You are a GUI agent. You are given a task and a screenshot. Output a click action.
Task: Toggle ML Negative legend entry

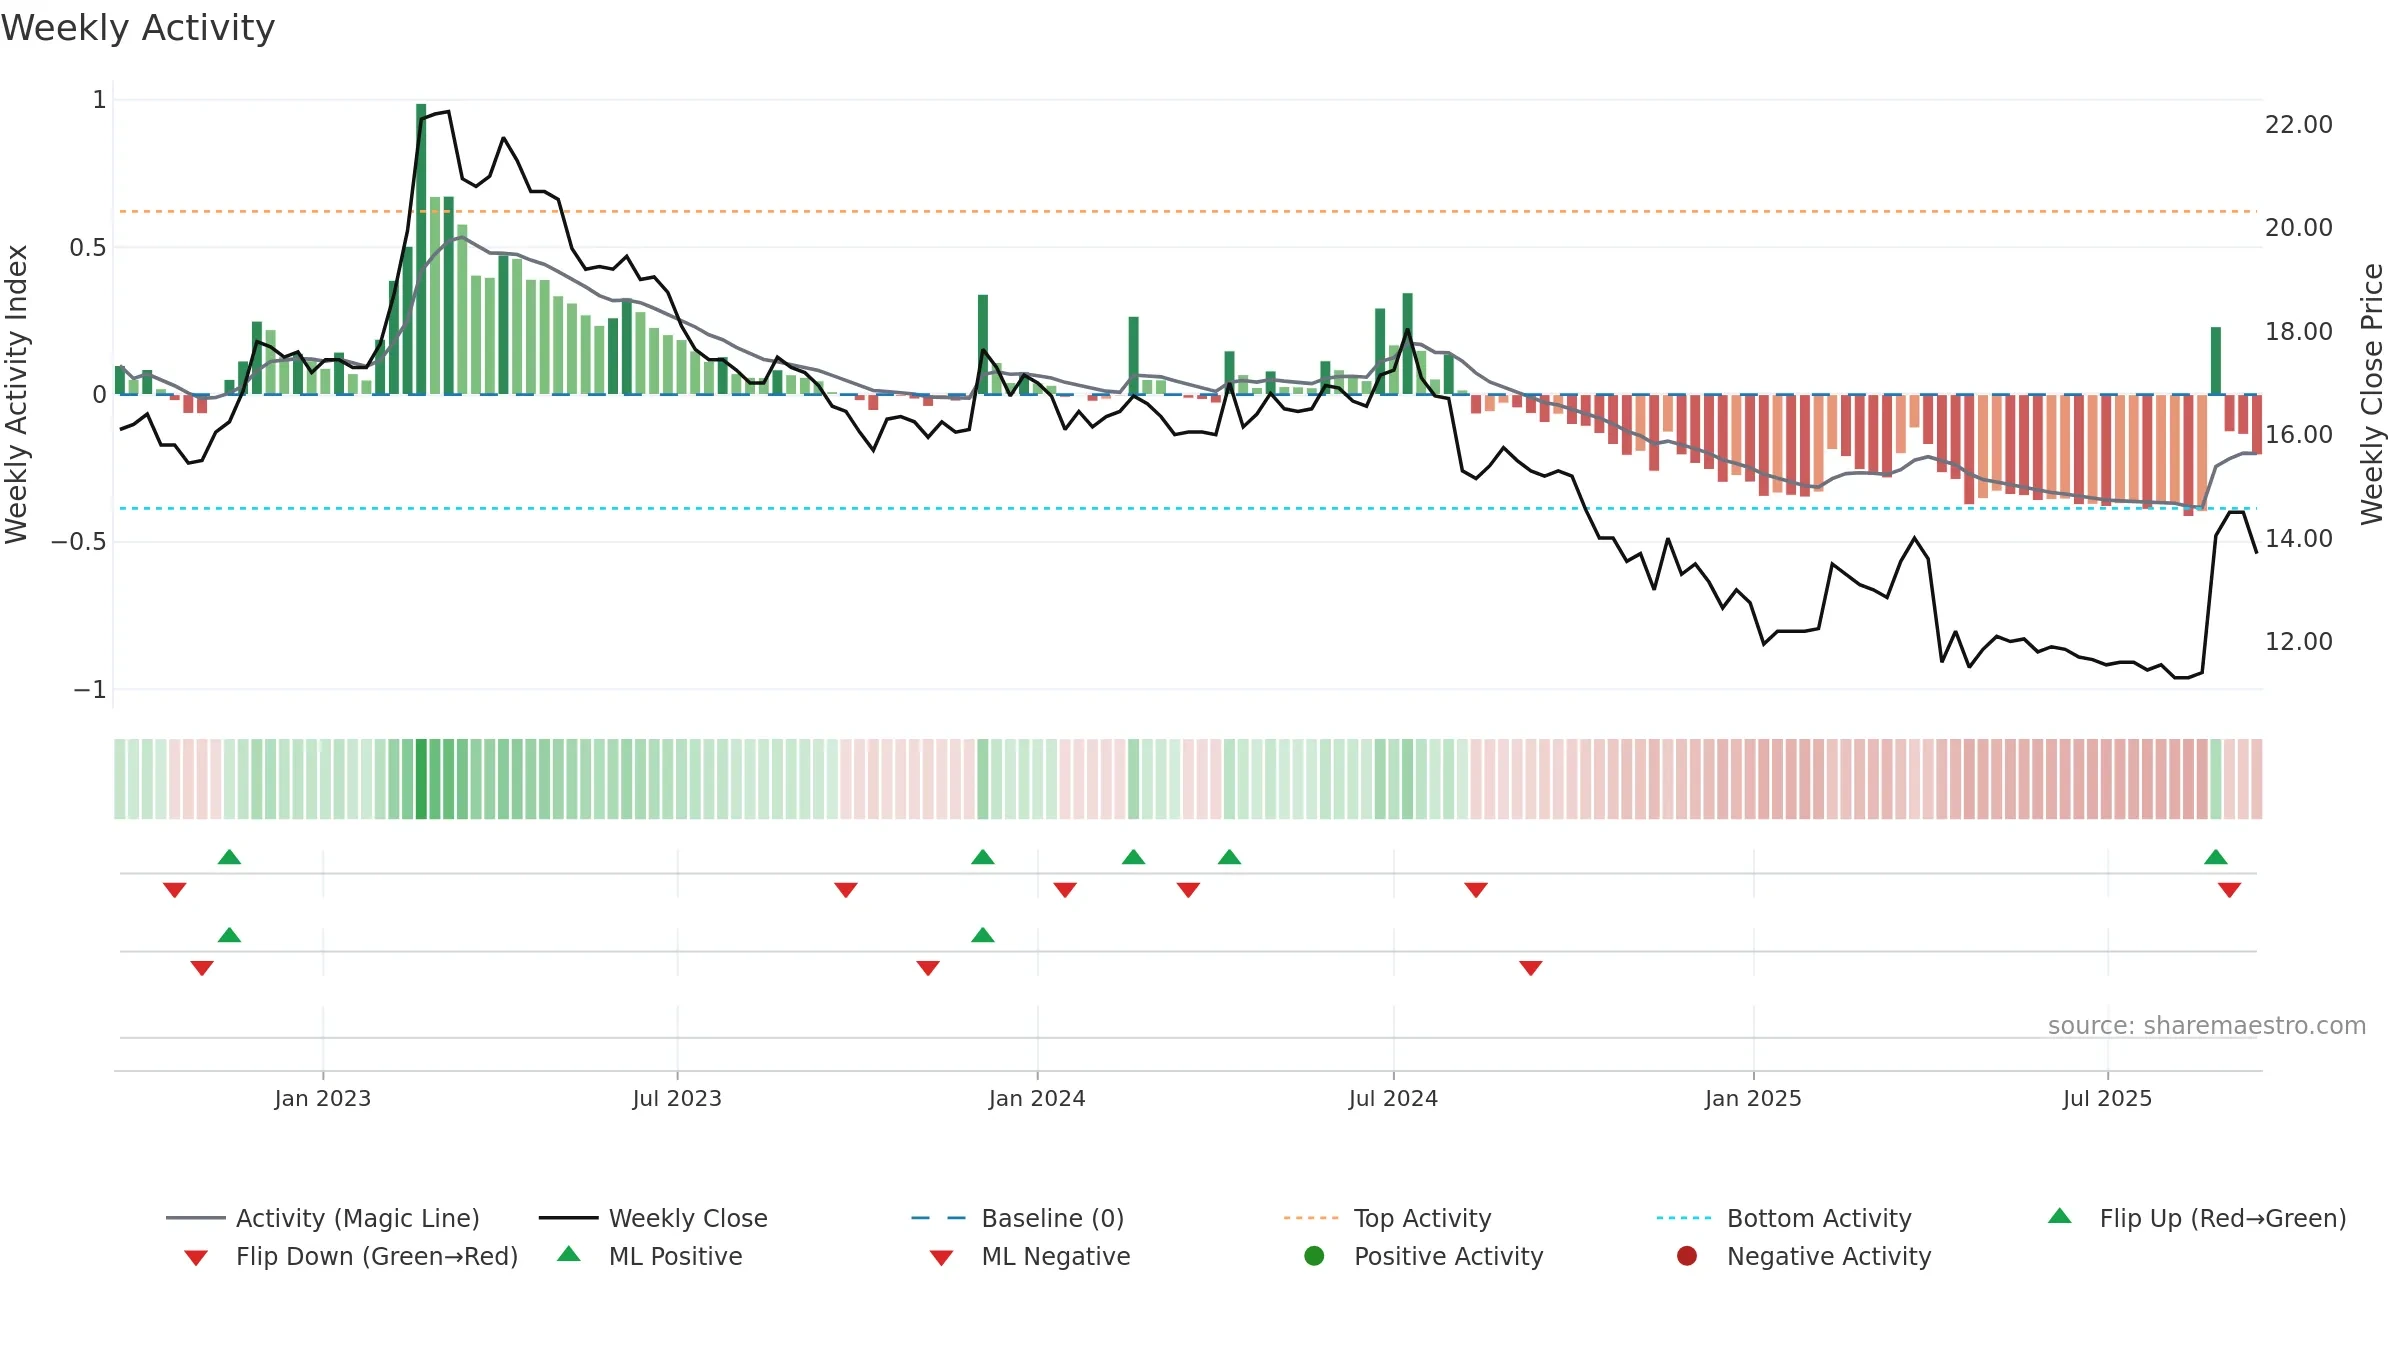[x=1030, y=1256]
